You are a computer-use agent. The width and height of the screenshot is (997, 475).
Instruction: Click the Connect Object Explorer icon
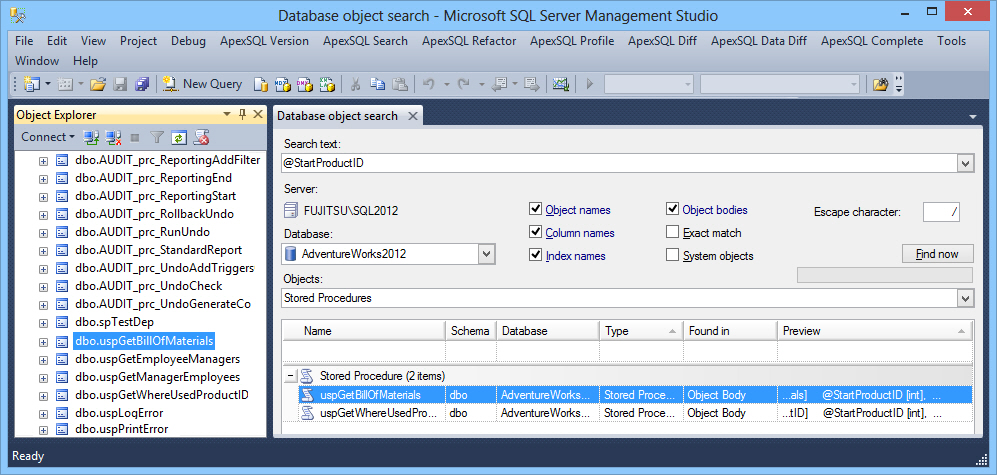(92, 137)
